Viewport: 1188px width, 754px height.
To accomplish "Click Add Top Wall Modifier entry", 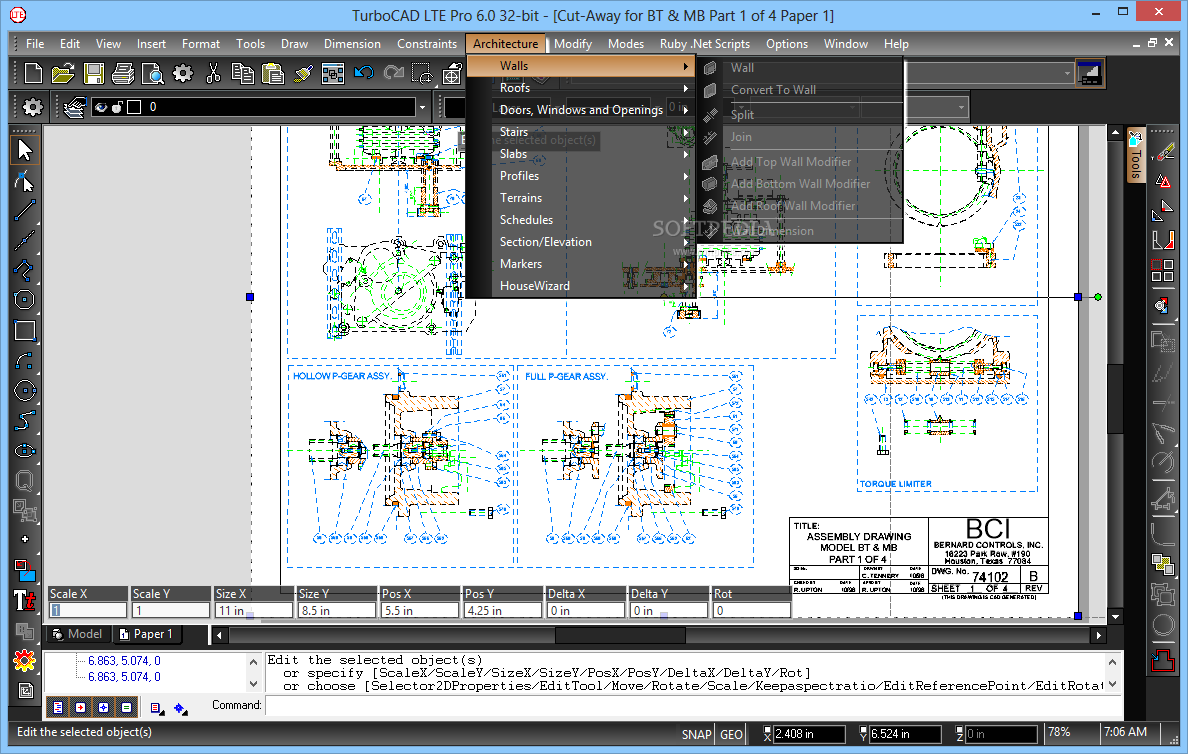I will tap(800, 161).
